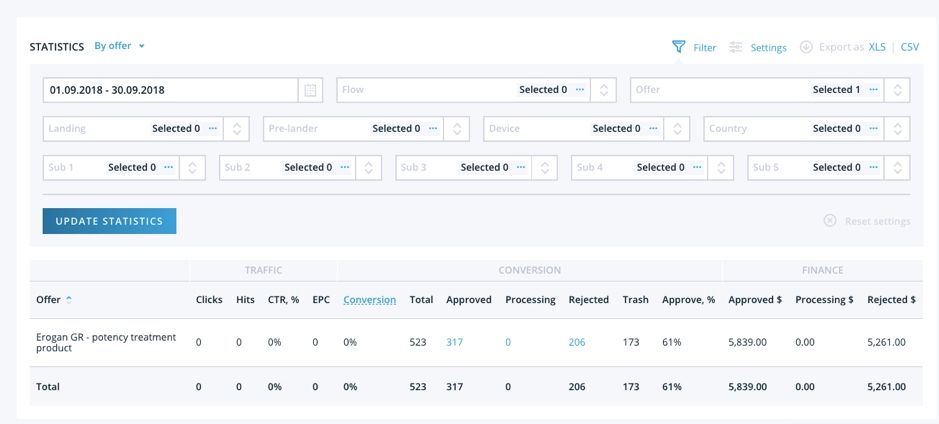Viewport: 939px width, 424px height.
Task: Expand the Sub 3 filter arrows
Action: tap(544, 168)
